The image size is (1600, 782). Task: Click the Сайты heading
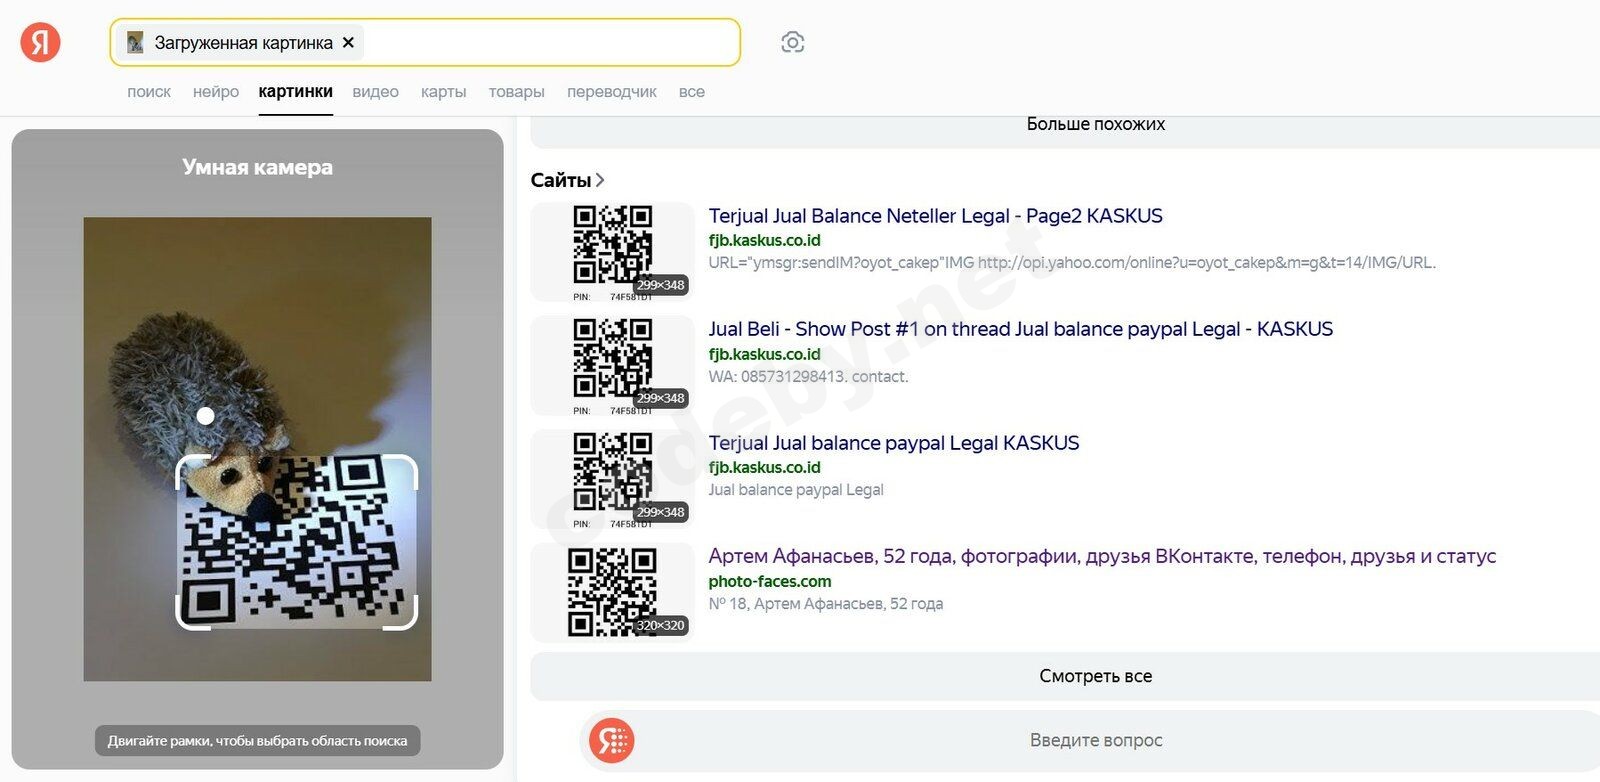pos(561,180)
